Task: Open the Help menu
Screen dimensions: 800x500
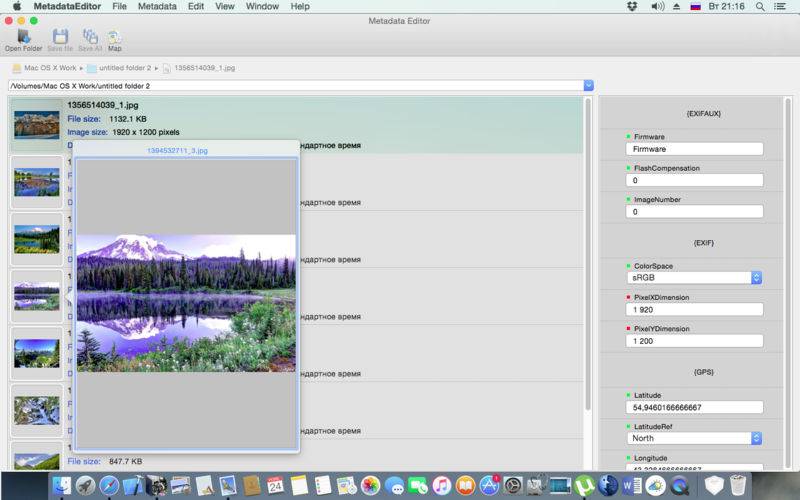Action: pyautogui.click(x=300, y=7)
